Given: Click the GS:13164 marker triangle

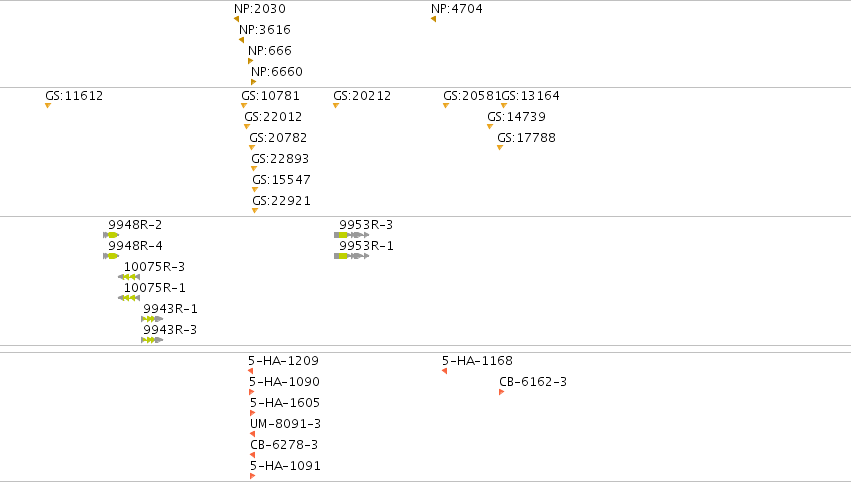Looking at the screenshot, I should tap(504, 105).
